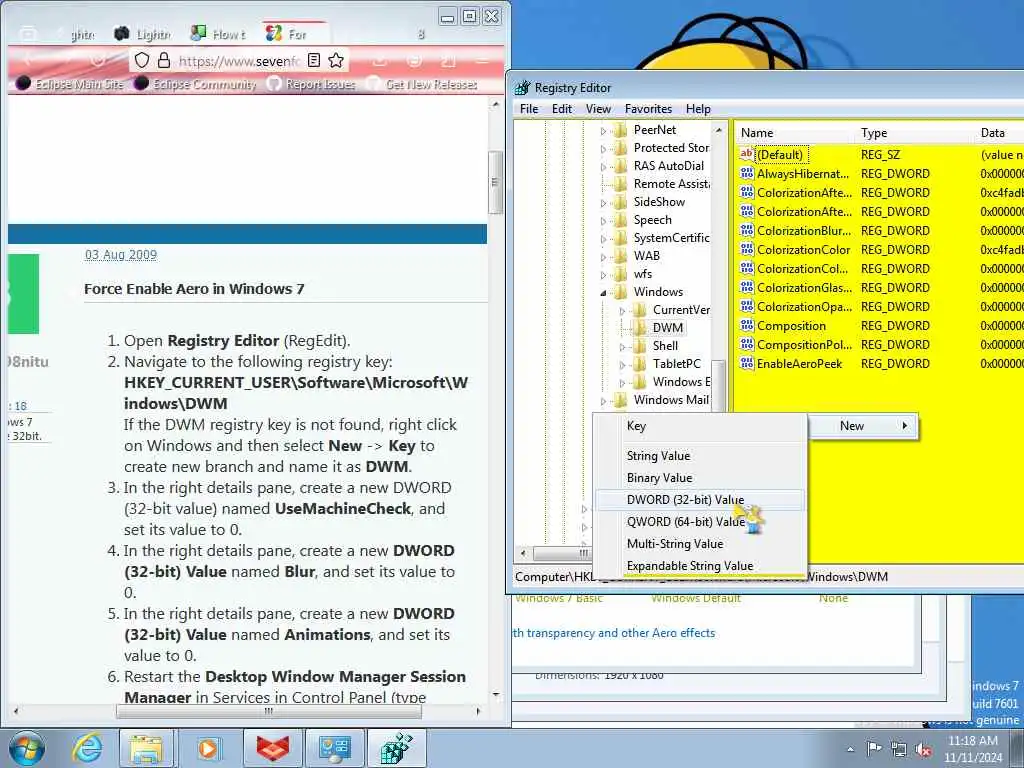Select the Remote Assistance folder icon
The image size is (1024, 768).
[620, 184]
